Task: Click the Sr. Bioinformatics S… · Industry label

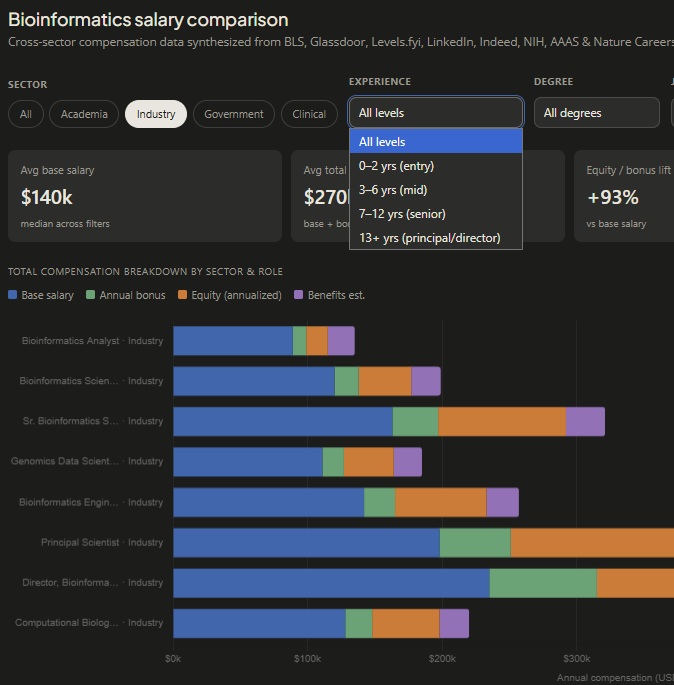Action: pyautogui.click(x=93, y=421)
